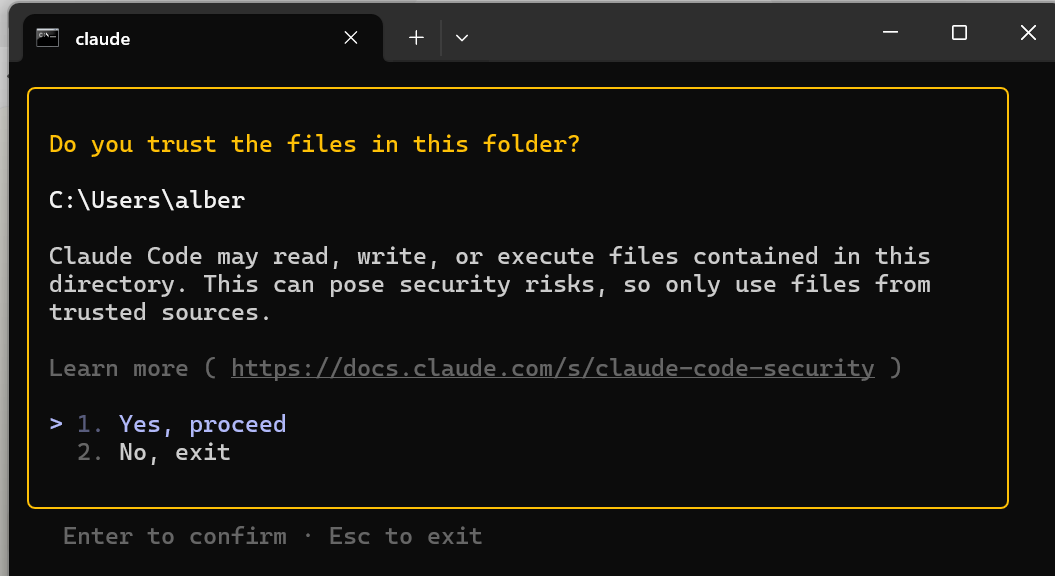
Task: Open the claude-code-security documentation link
Action: pos(552,368)
